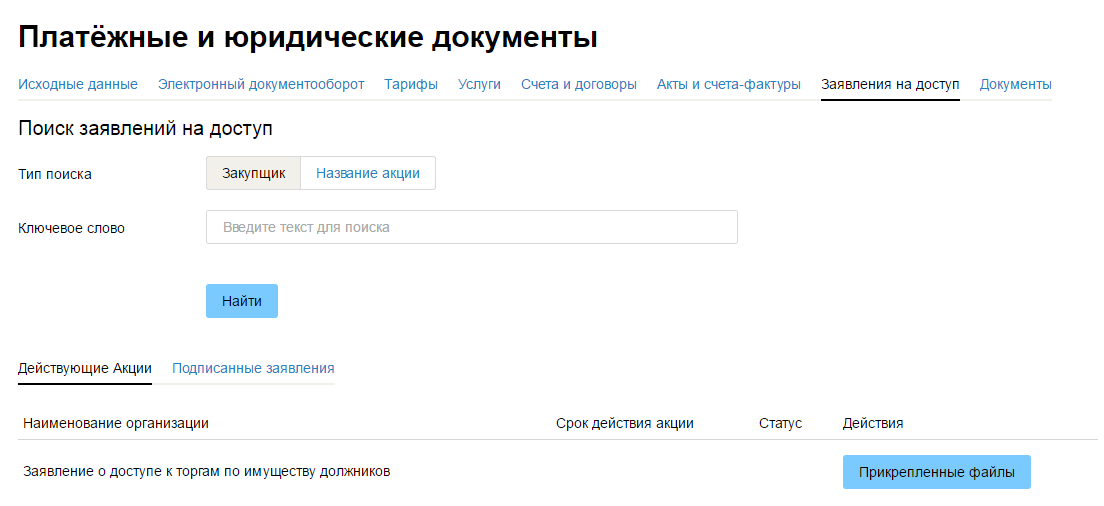The image size is (1104, 506).
Task: Click the Заявления на доступ tab
Action: pyautogui.click(x=890, y=85)
